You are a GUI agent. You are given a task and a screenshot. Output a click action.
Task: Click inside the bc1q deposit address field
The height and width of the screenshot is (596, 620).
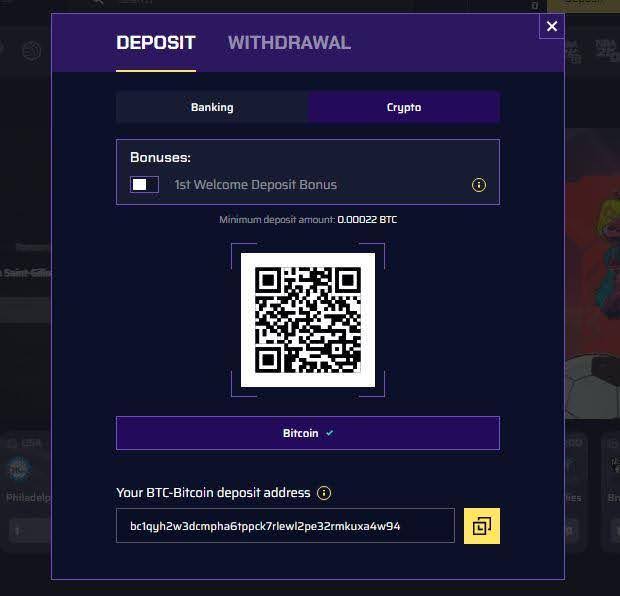285,526
